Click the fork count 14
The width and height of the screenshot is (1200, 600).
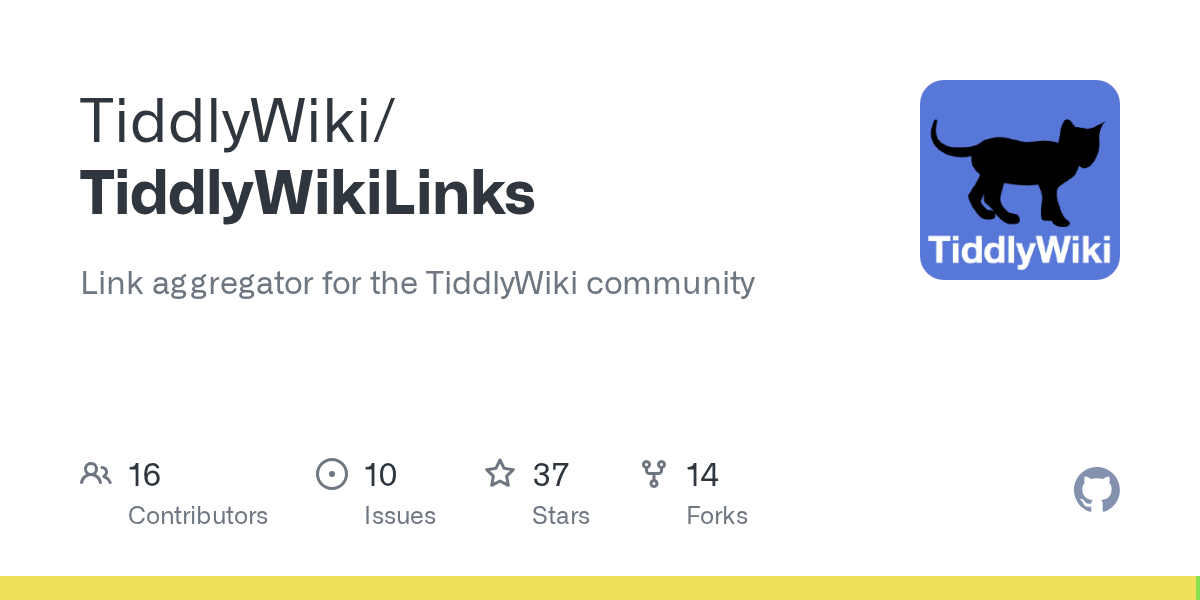(702, 474)
